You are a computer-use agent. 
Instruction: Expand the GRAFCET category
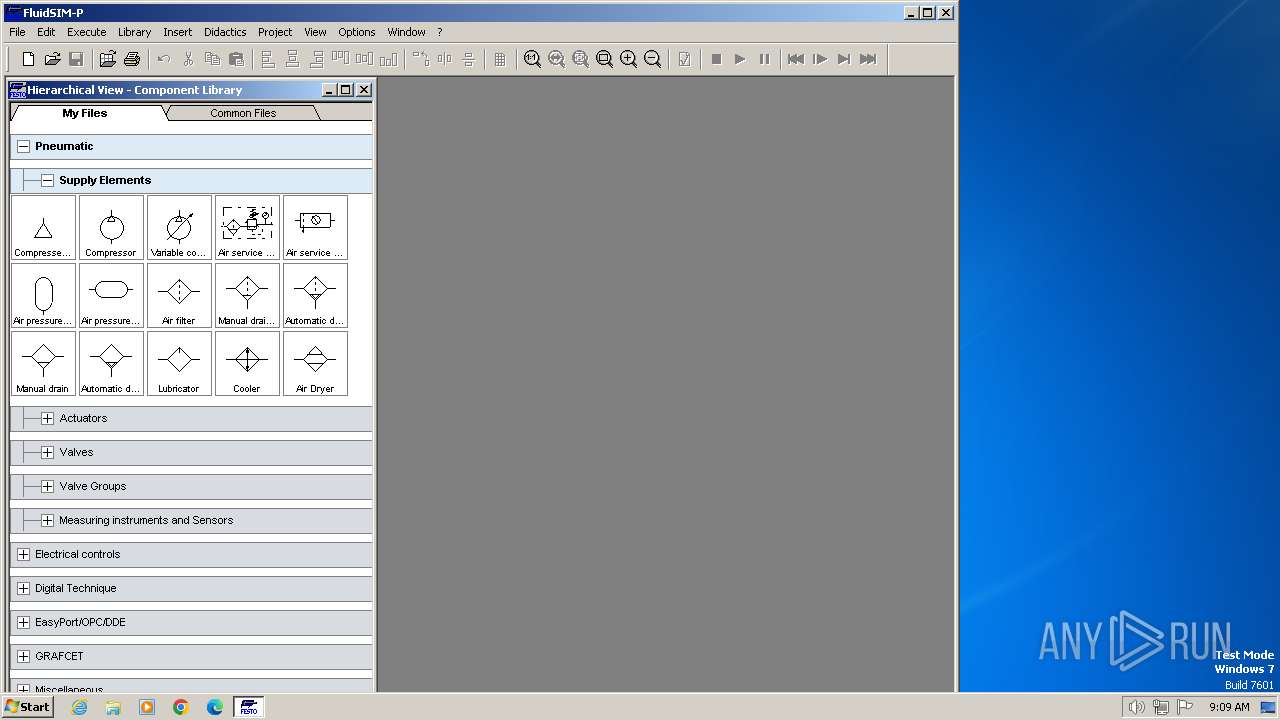click(23, 656)
